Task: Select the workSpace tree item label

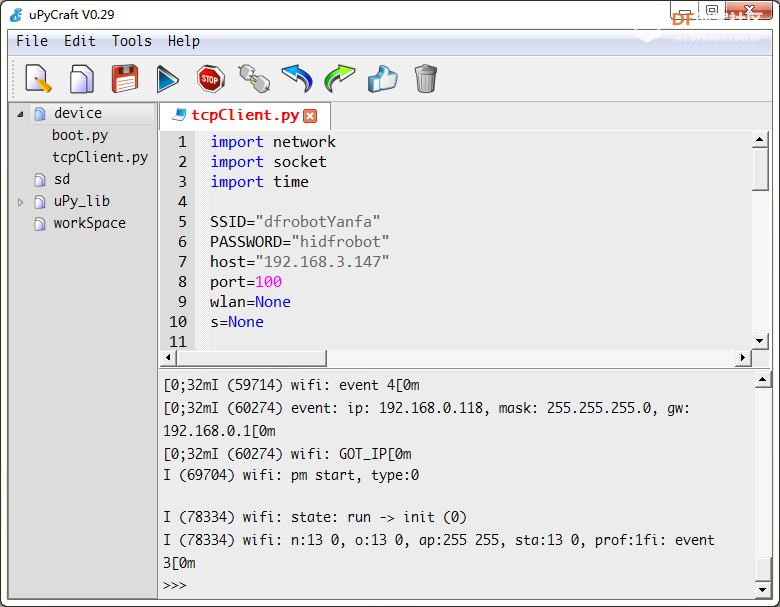Action: pos(90,223)
